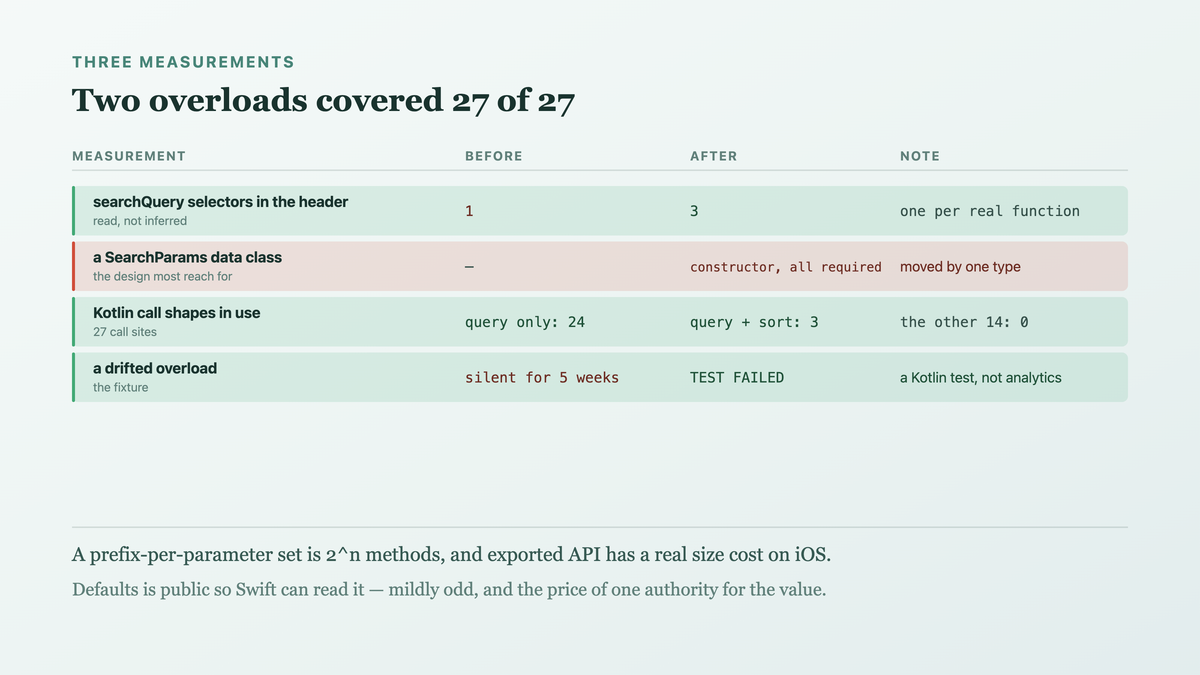Click the AFTER column header
This screenshot has height=675, width=1200.
pos(714,156)
